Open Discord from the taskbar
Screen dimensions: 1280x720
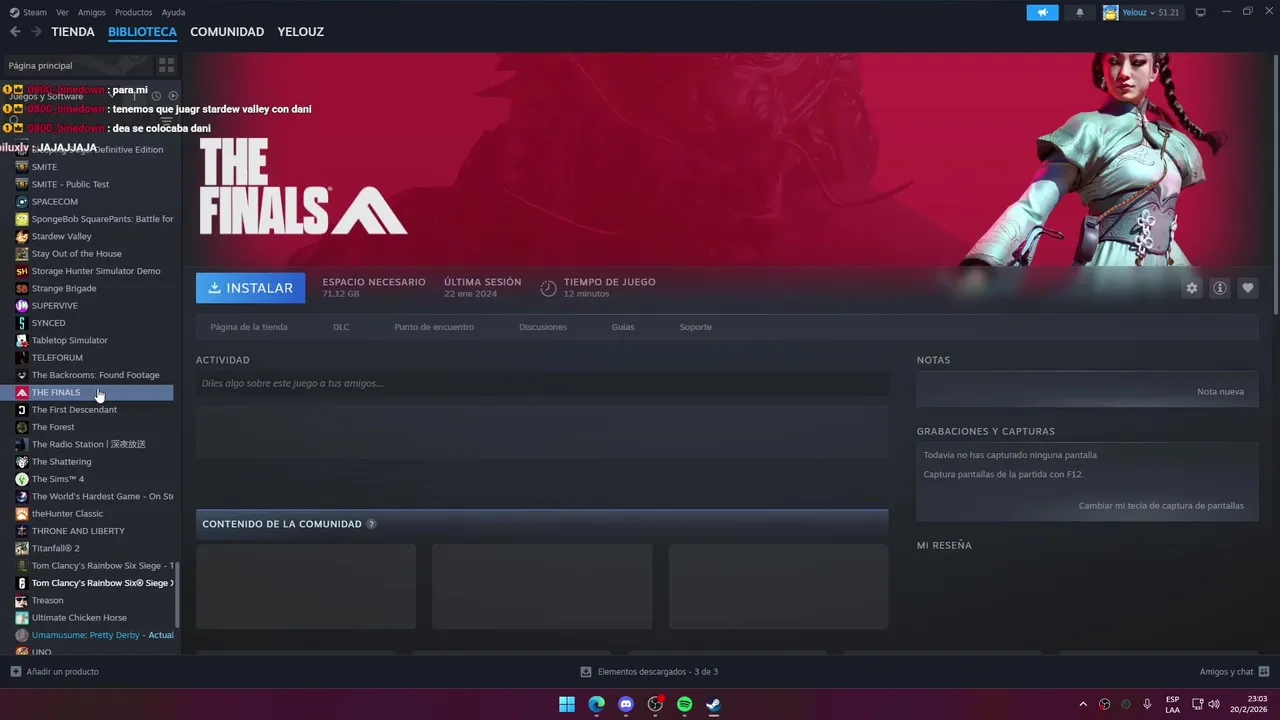(626, 704)
